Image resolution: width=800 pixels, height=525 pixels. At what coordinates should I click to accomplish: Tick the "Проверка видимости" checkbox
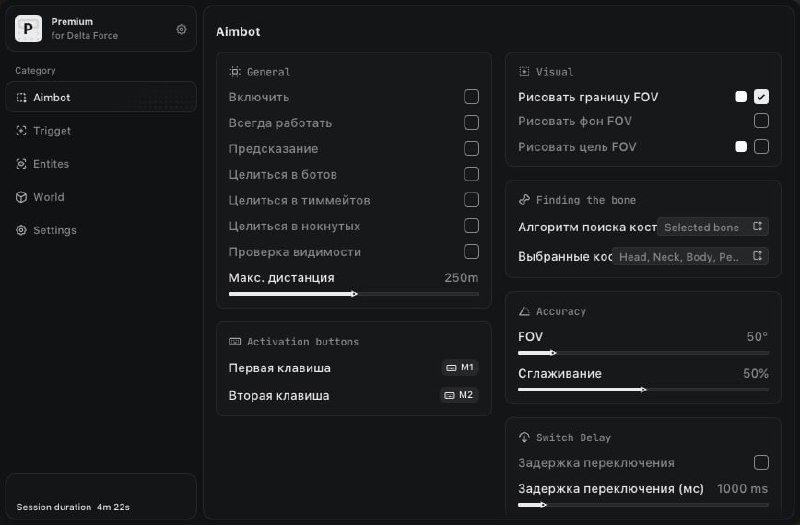pyautogui.click(x=471, y=252)
